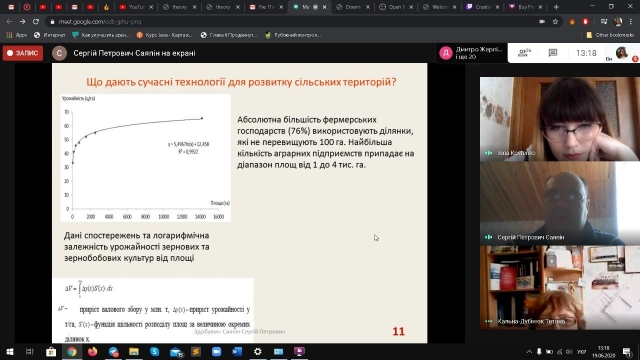
Task: Open Skype from the taskbar
Action: click(x=154, y=351)
